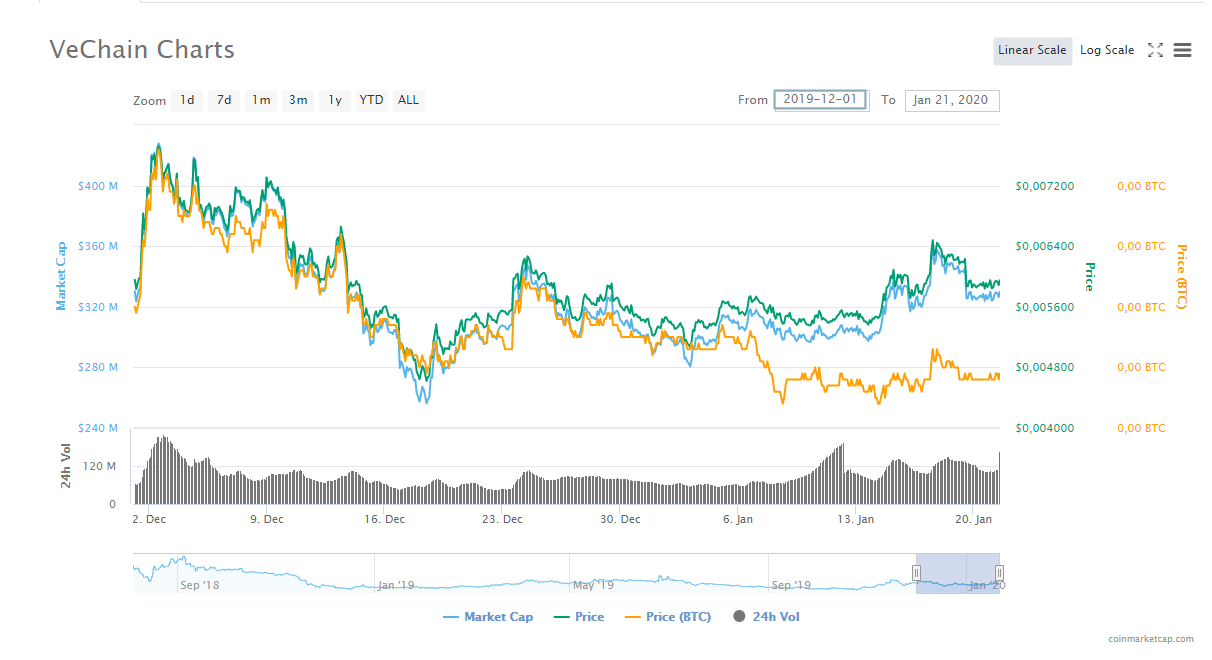Click the To date field Jan 21, 2020
This screenshot has width=1212, height=660.
tap(952, 100)
